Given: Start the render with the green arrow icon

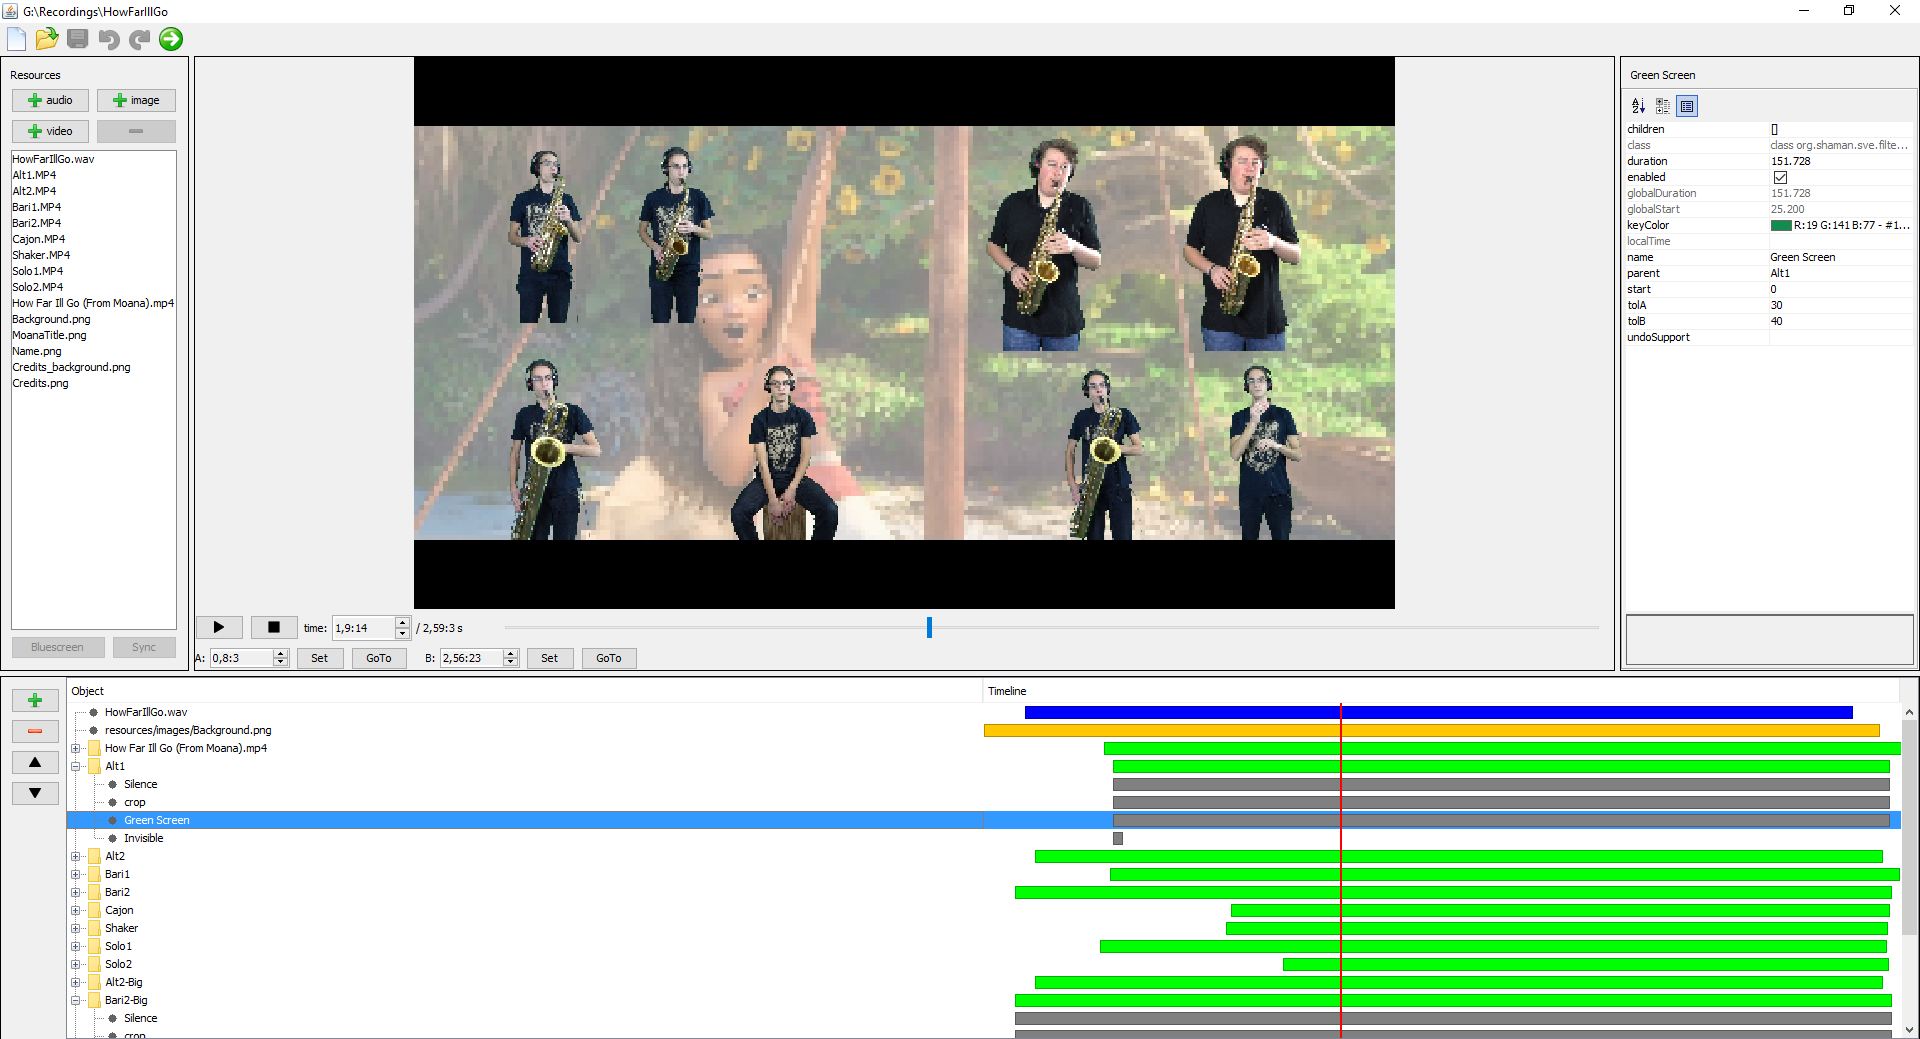Looking at the screenshot, I should (x=170, y=39).
